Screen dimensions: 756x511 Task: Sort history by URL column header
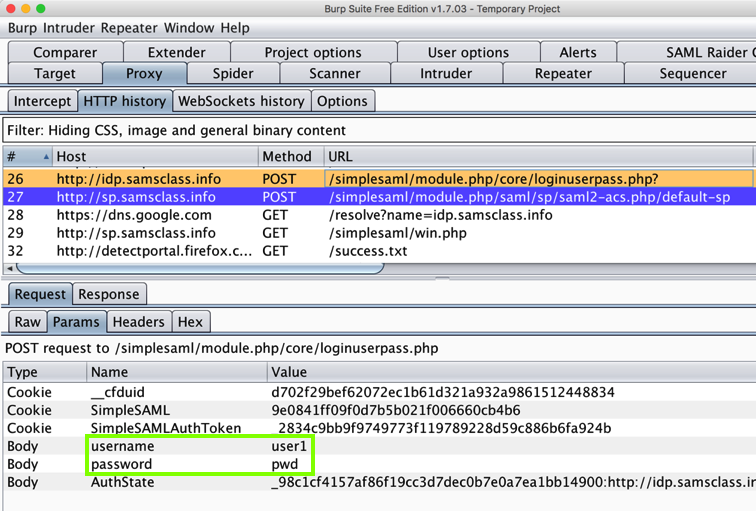(538, 156)
